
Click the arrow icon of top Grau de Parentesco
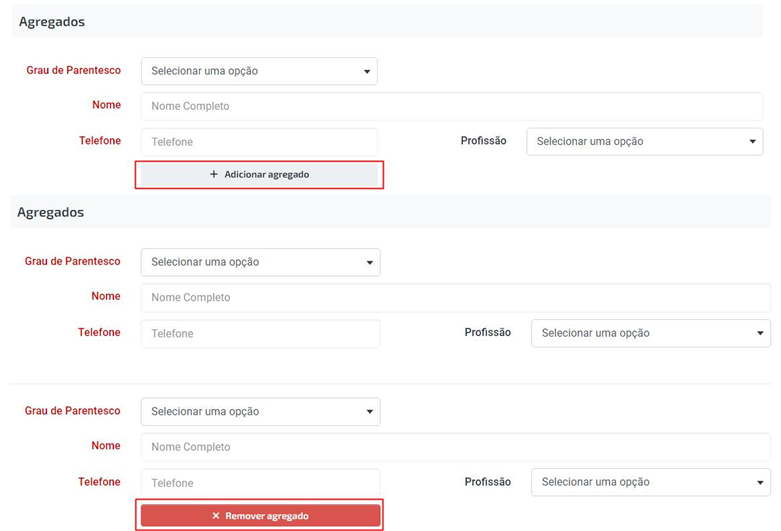pyautogui.click(x=367, y=72)
